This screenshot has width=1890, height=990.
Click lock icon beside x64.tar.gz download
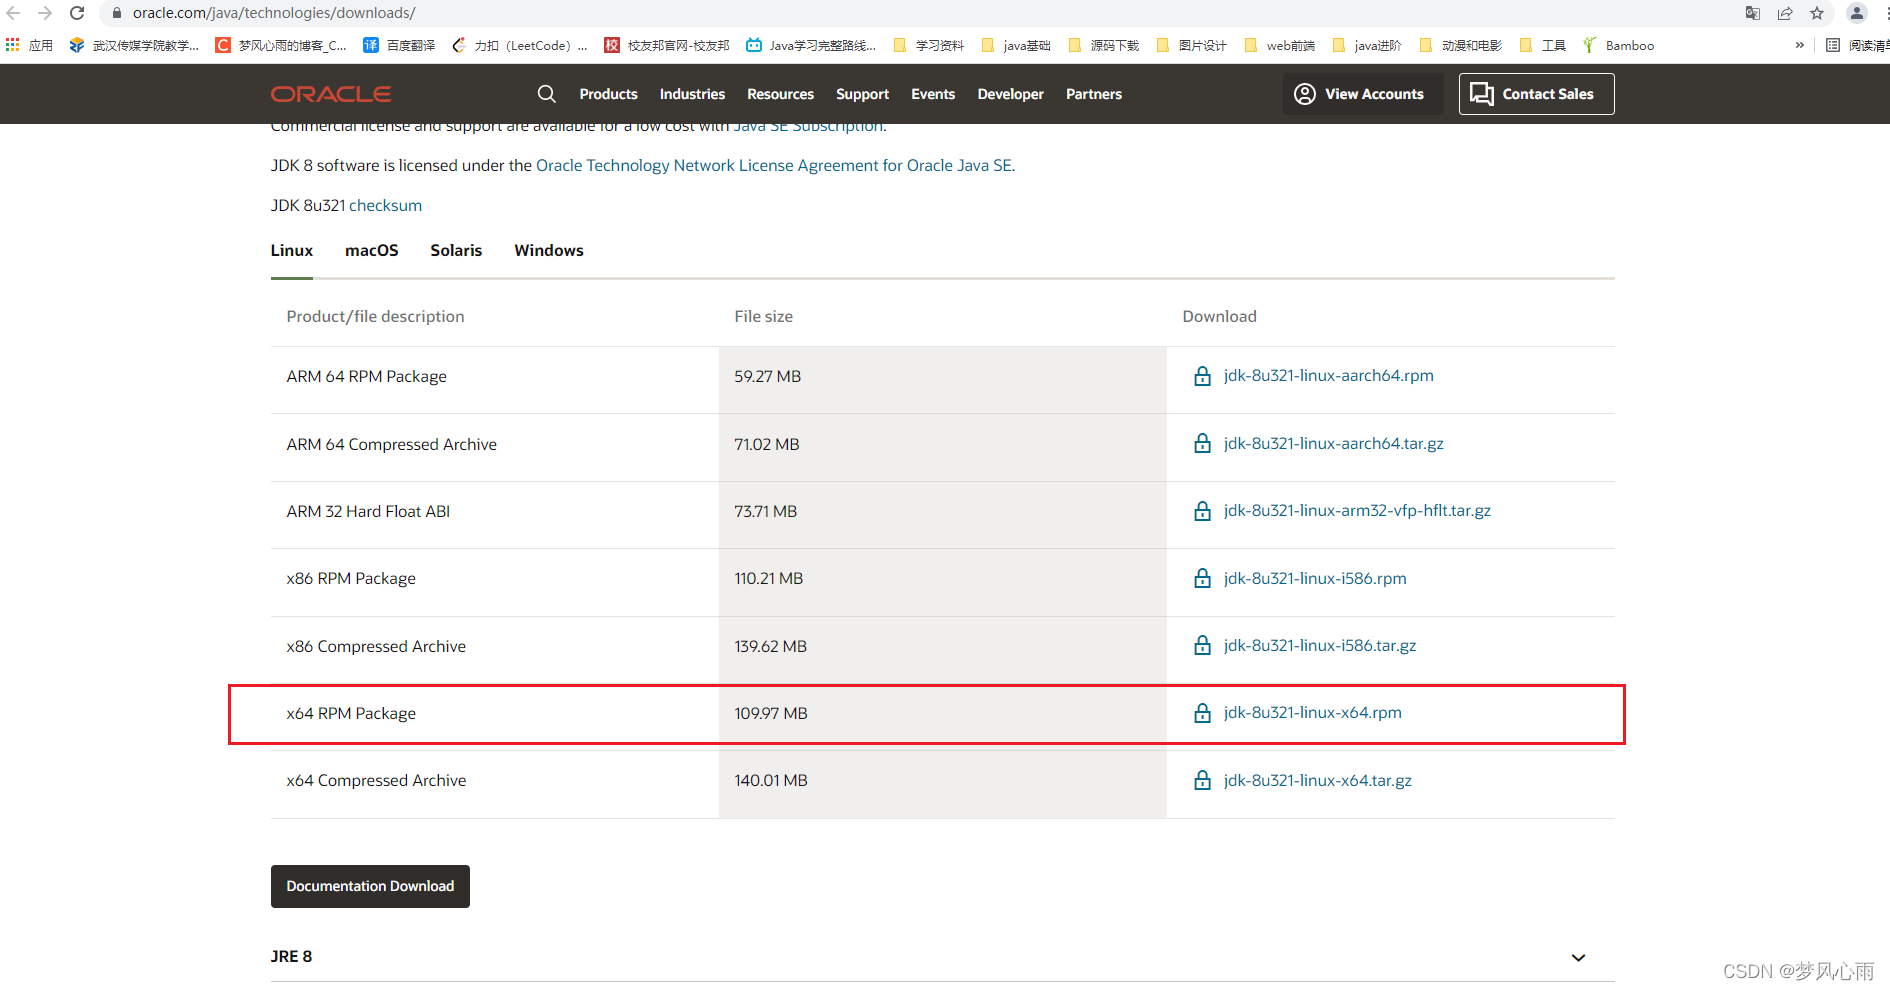pyautogui.click(x=1202, y=780)
